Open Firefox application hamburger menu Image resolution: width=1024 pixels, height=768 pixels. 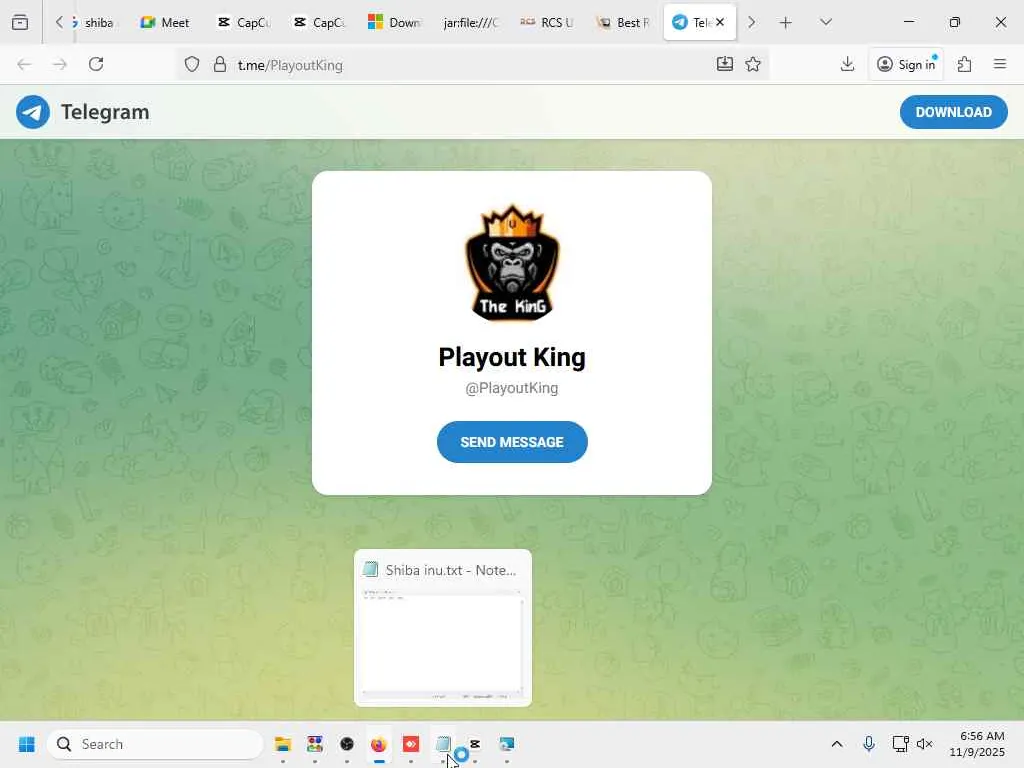pyautogui.click(x=1000, y=64)
